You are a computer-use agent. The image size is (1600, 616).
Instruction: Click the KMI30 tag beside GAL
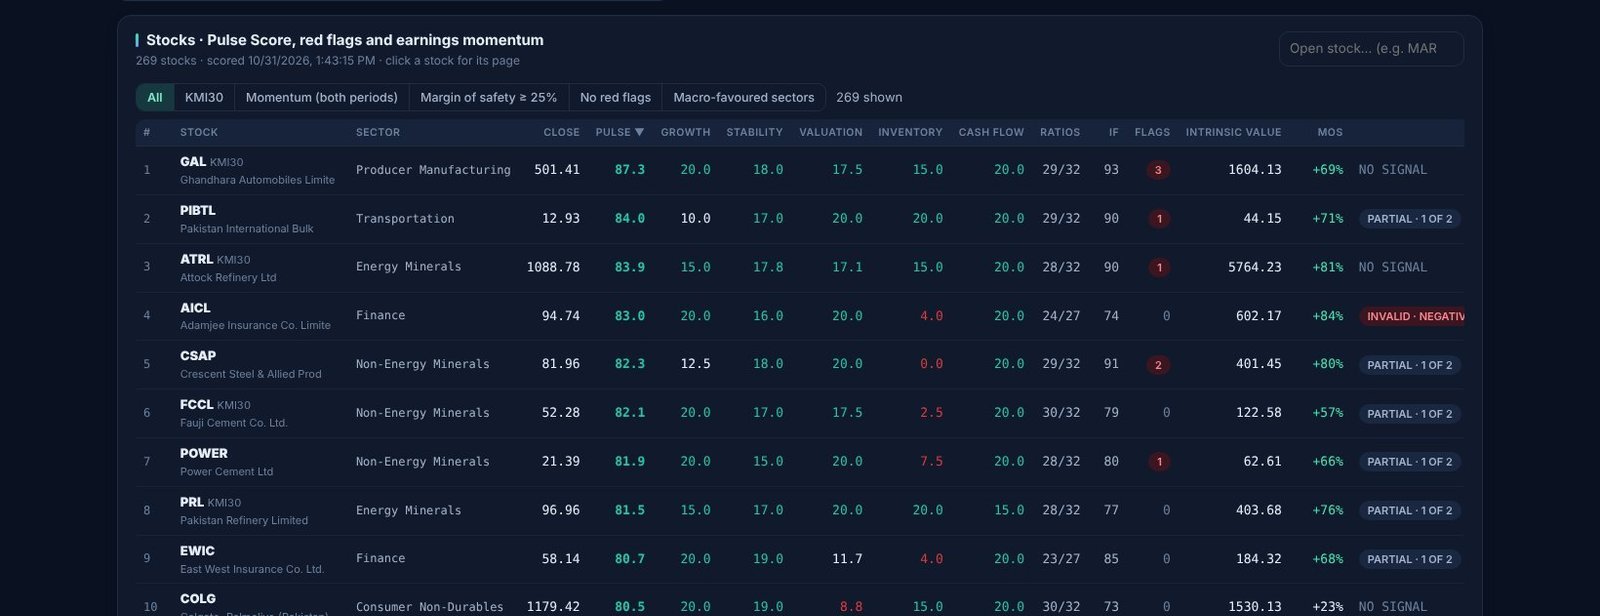pyautogui.click(x=226, y=162)
